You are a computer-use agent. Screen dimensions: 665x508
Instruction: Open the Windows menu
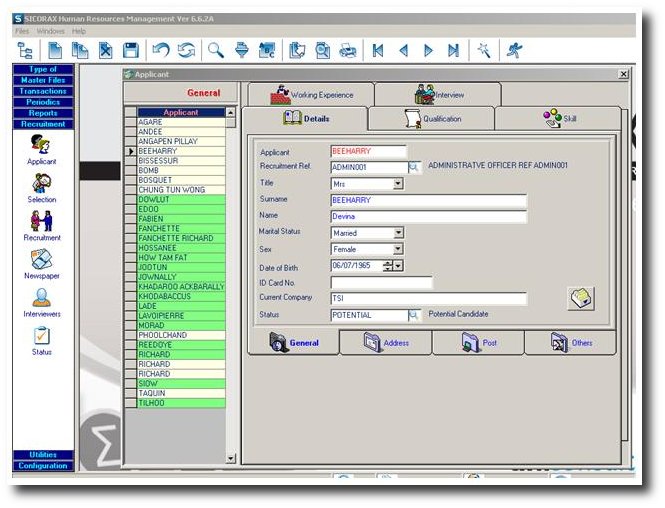click(50, 31)
